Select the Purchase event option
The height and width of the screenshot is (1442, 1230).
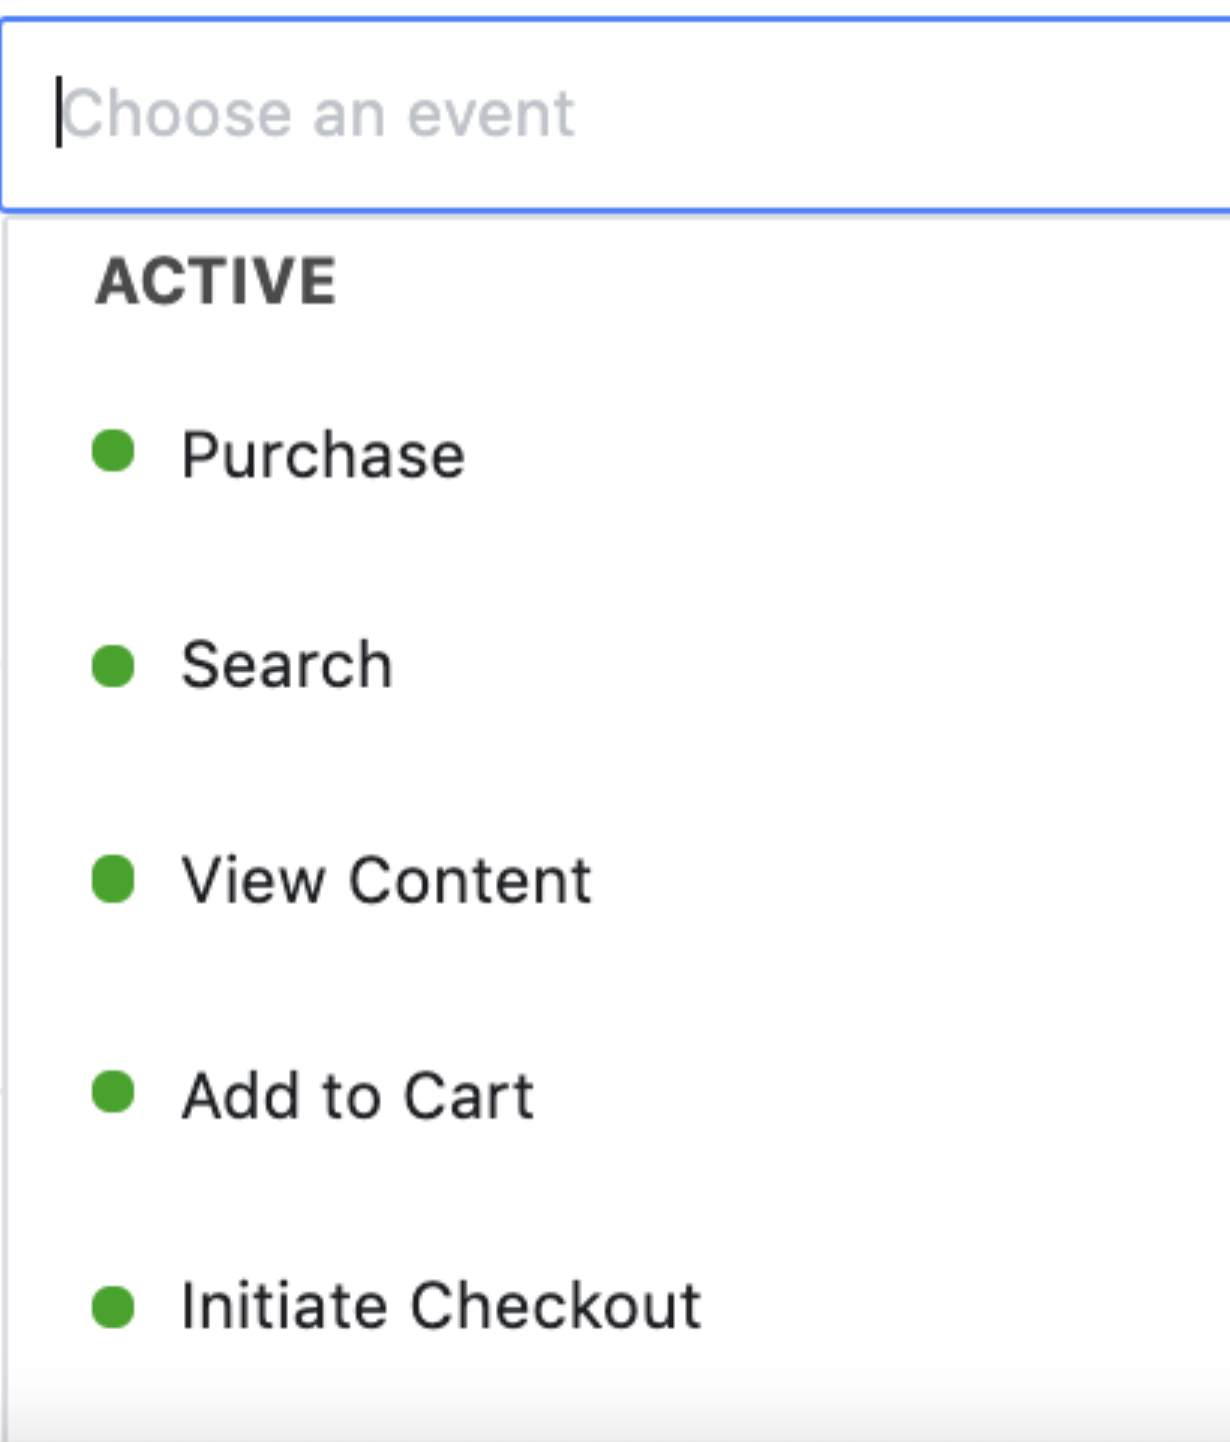tap(618, 455)
